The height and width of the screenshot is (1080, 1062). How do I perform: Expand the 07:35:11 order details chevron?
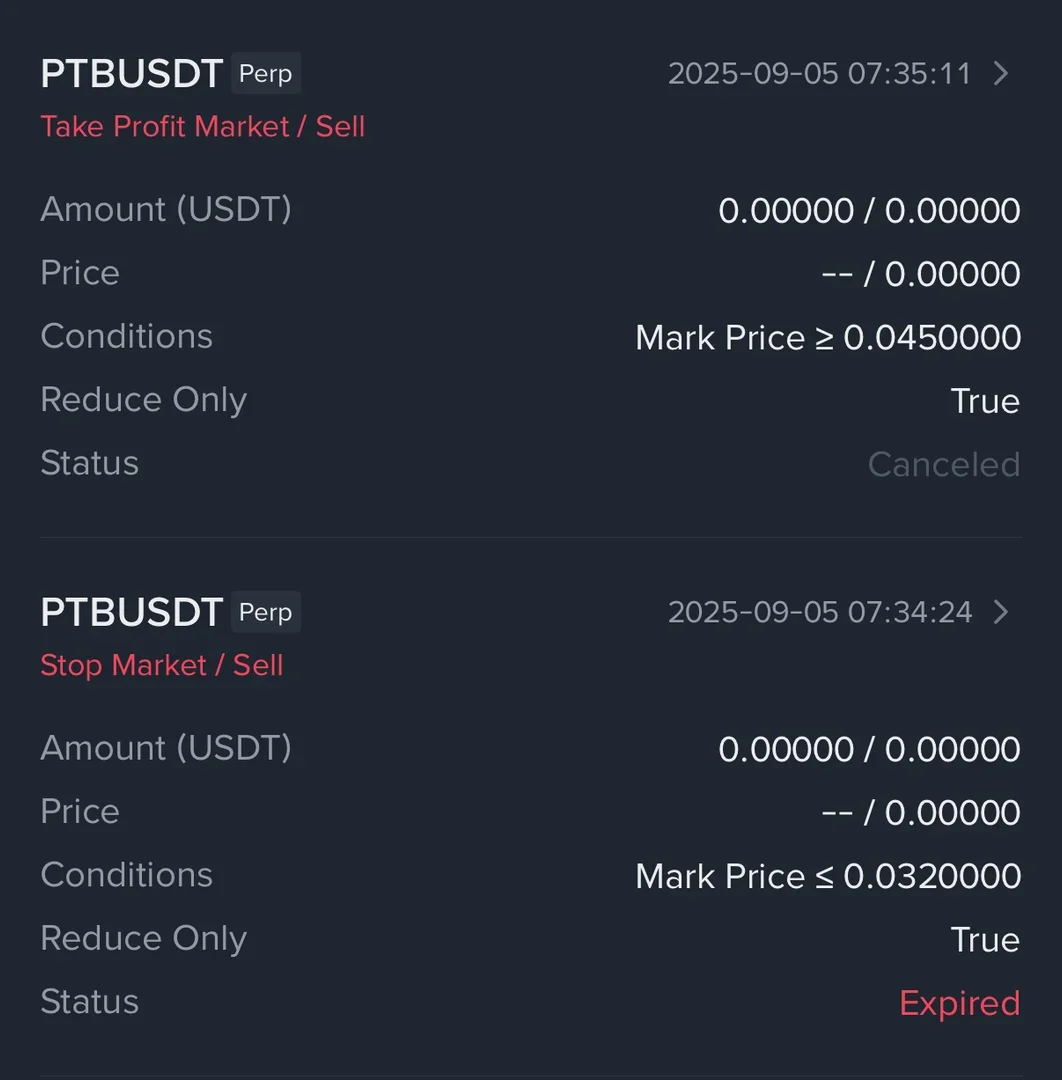1000,73
